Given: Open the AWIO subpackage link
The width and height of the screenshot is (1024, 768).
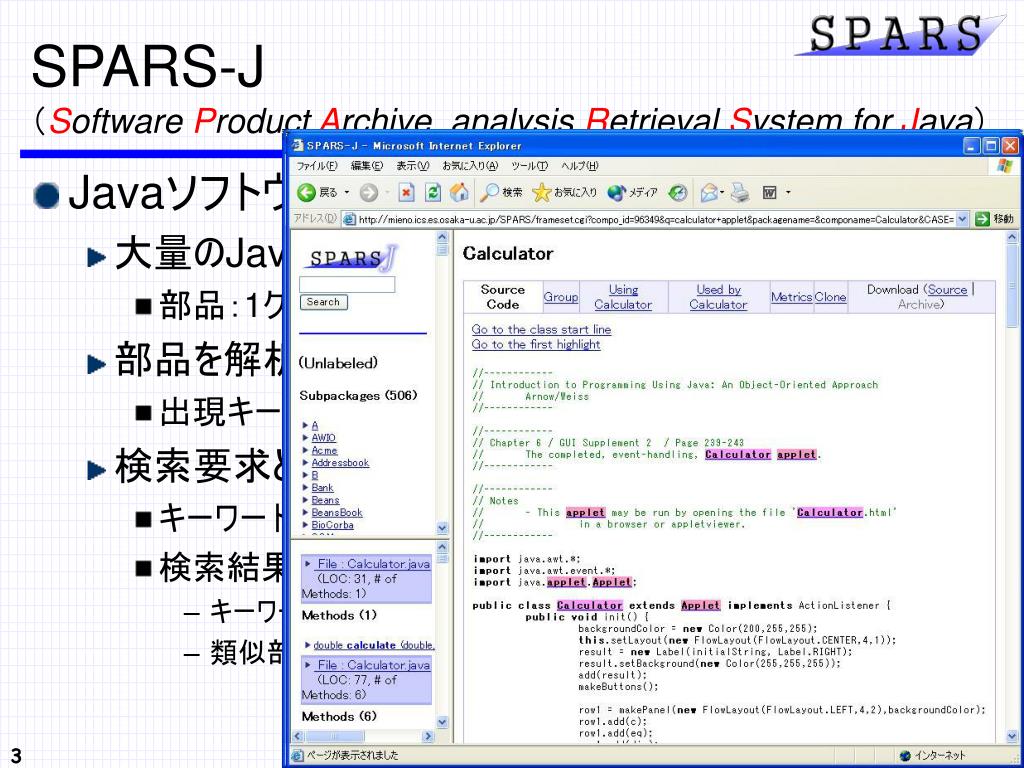Looking at the screenshot, I should [323, 438].
